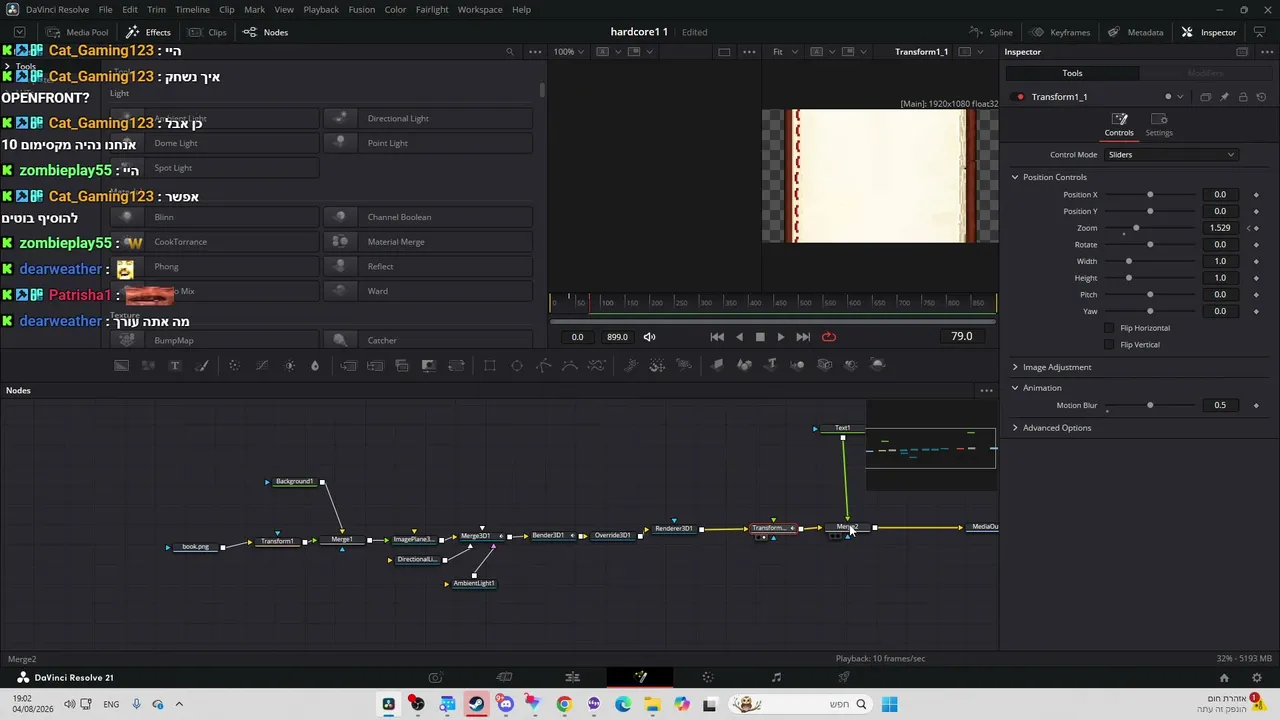
Task: Enable Flip Vertical checkbox
Action: [x=1109, y=345]
